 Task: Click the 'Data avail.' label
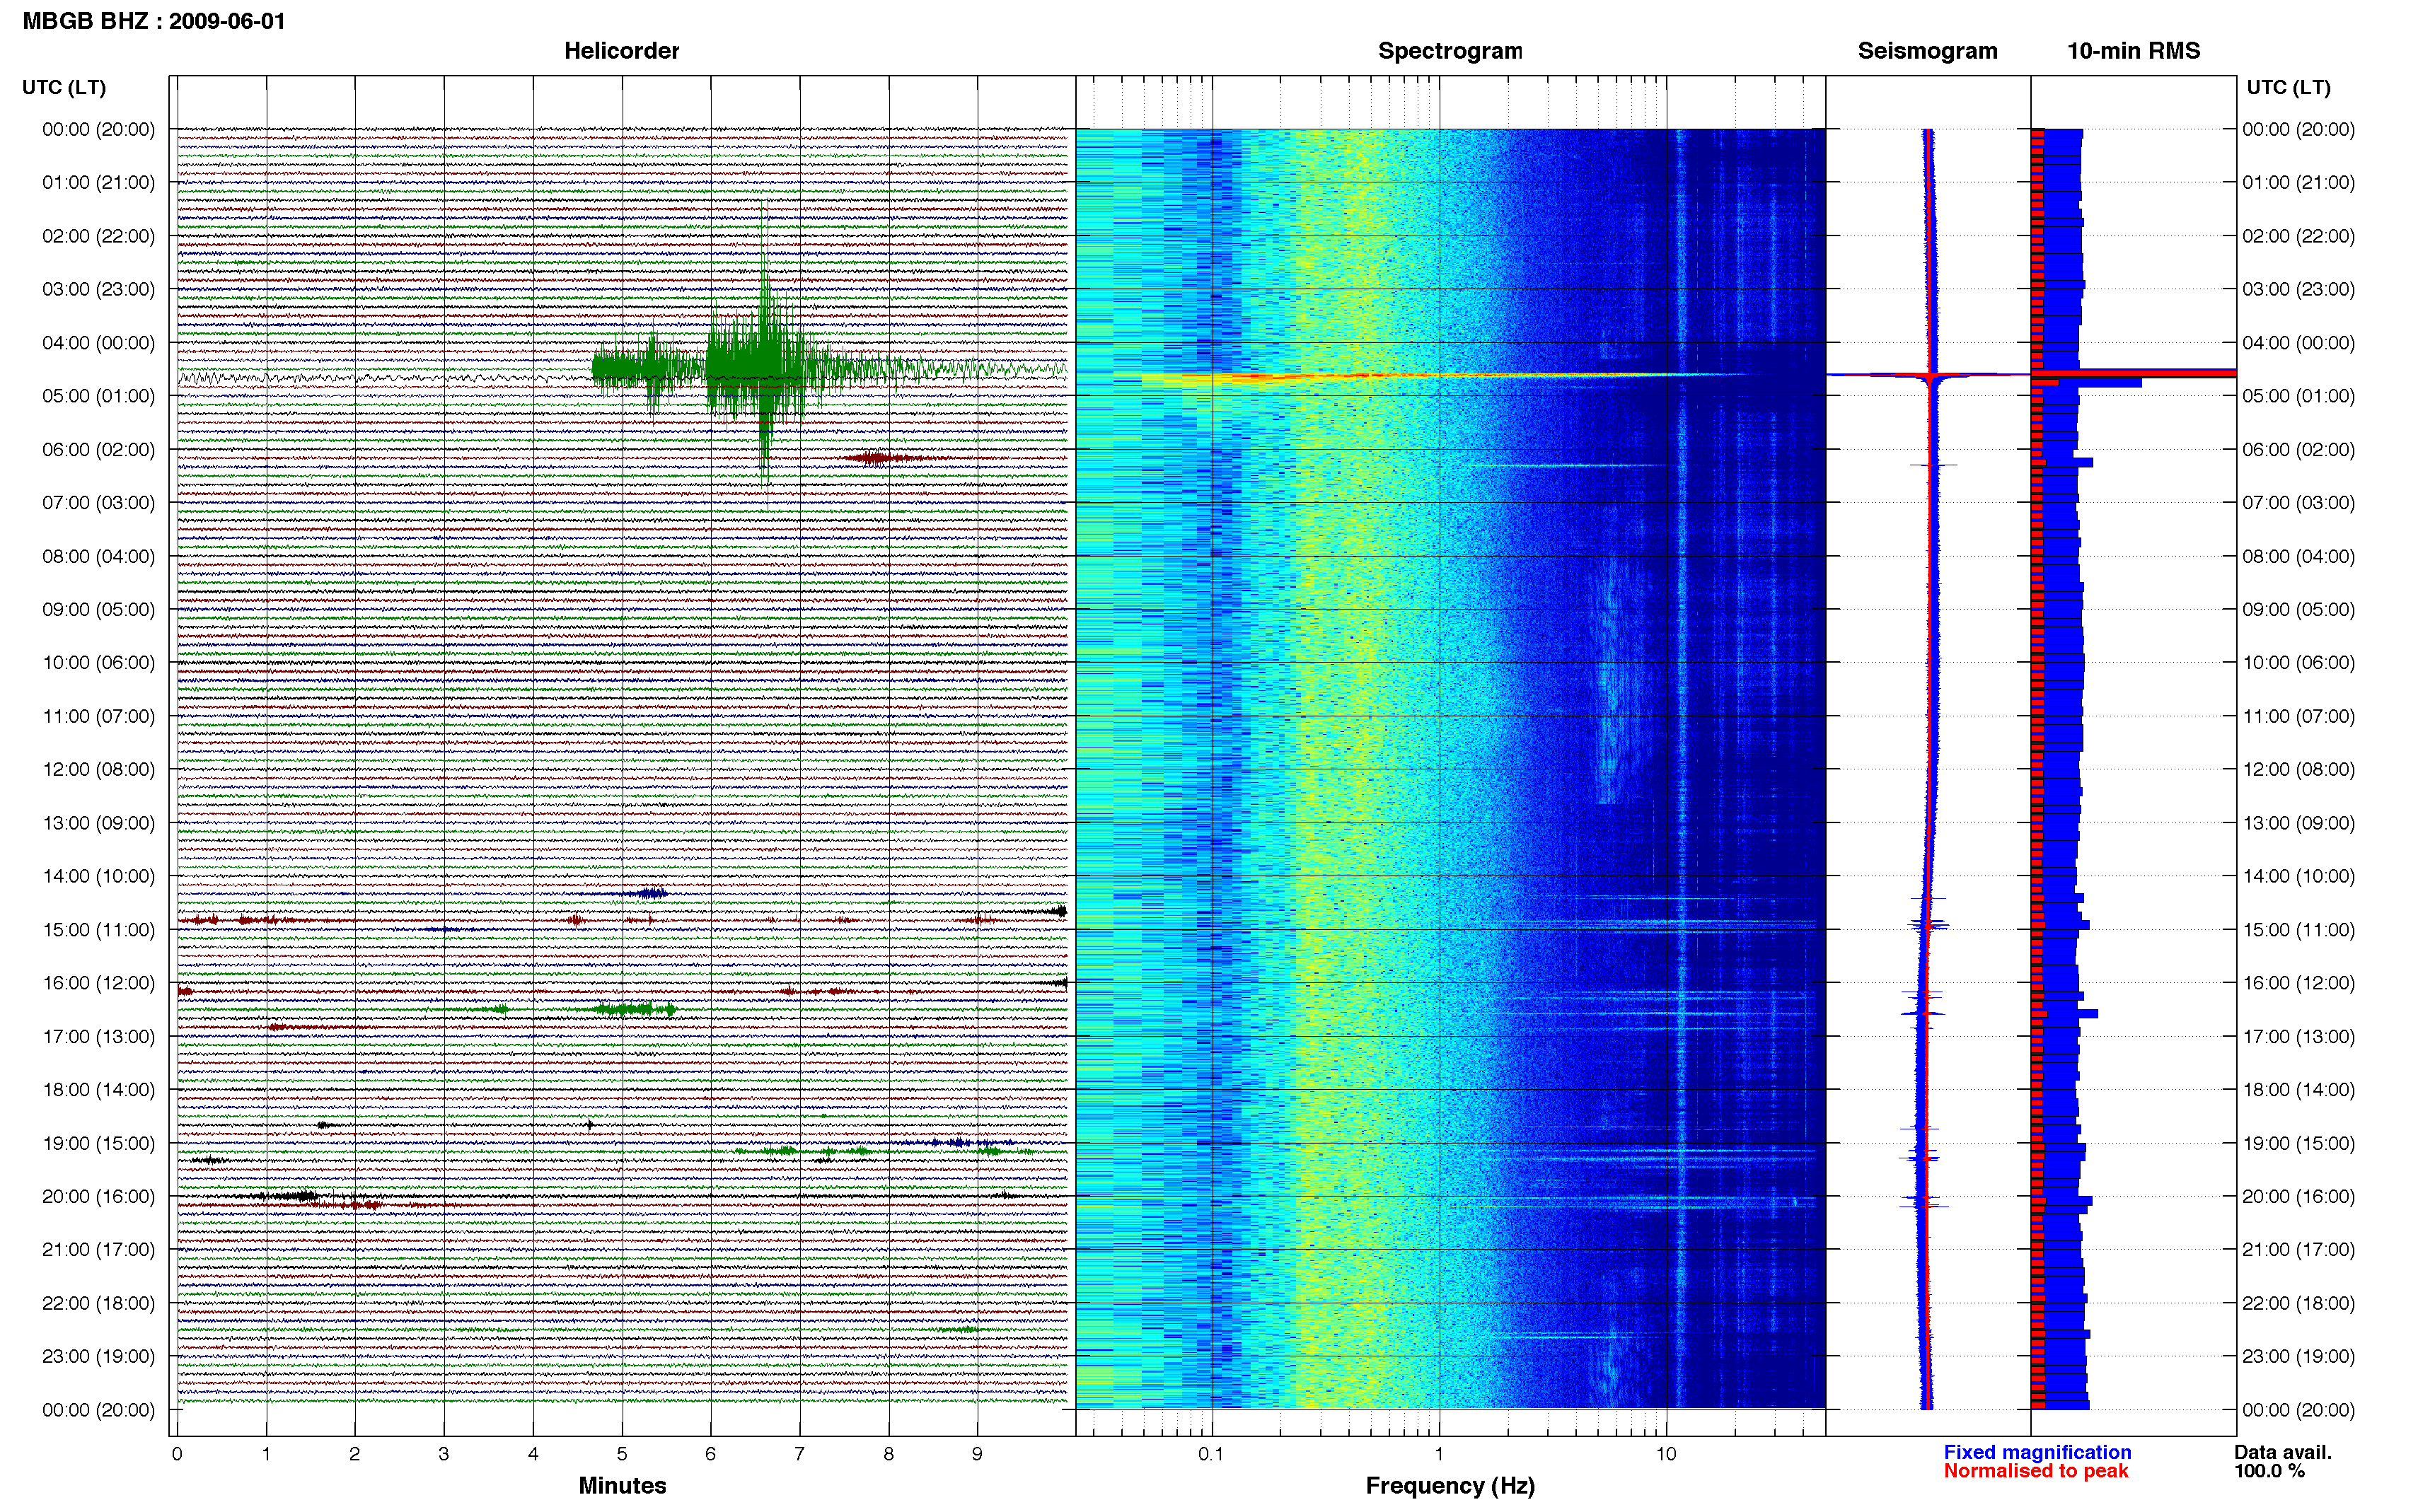tap(2283, 1452)
